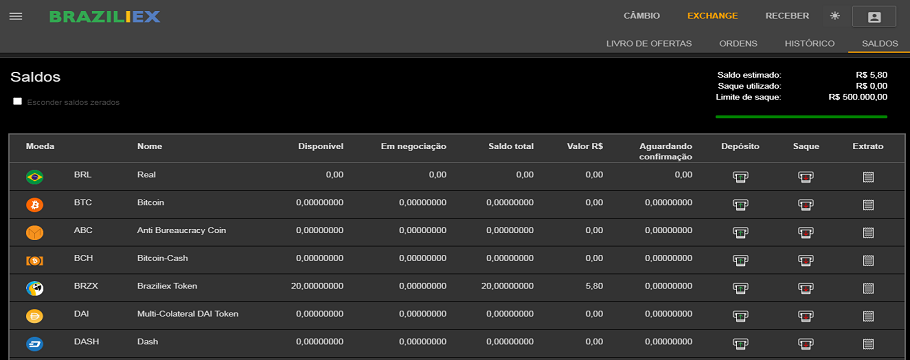910x360 pixels.
Task: Open the statement icon for Bitcoin-Cash
Action: pyautogui.click(x=868, y=260)
